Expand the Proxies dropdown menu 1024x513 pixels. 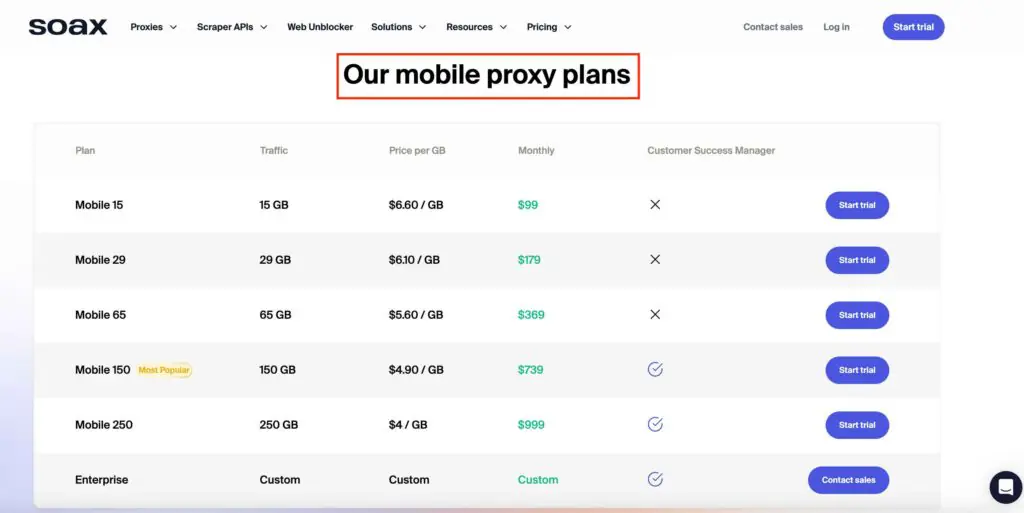(x=153, y=27)
